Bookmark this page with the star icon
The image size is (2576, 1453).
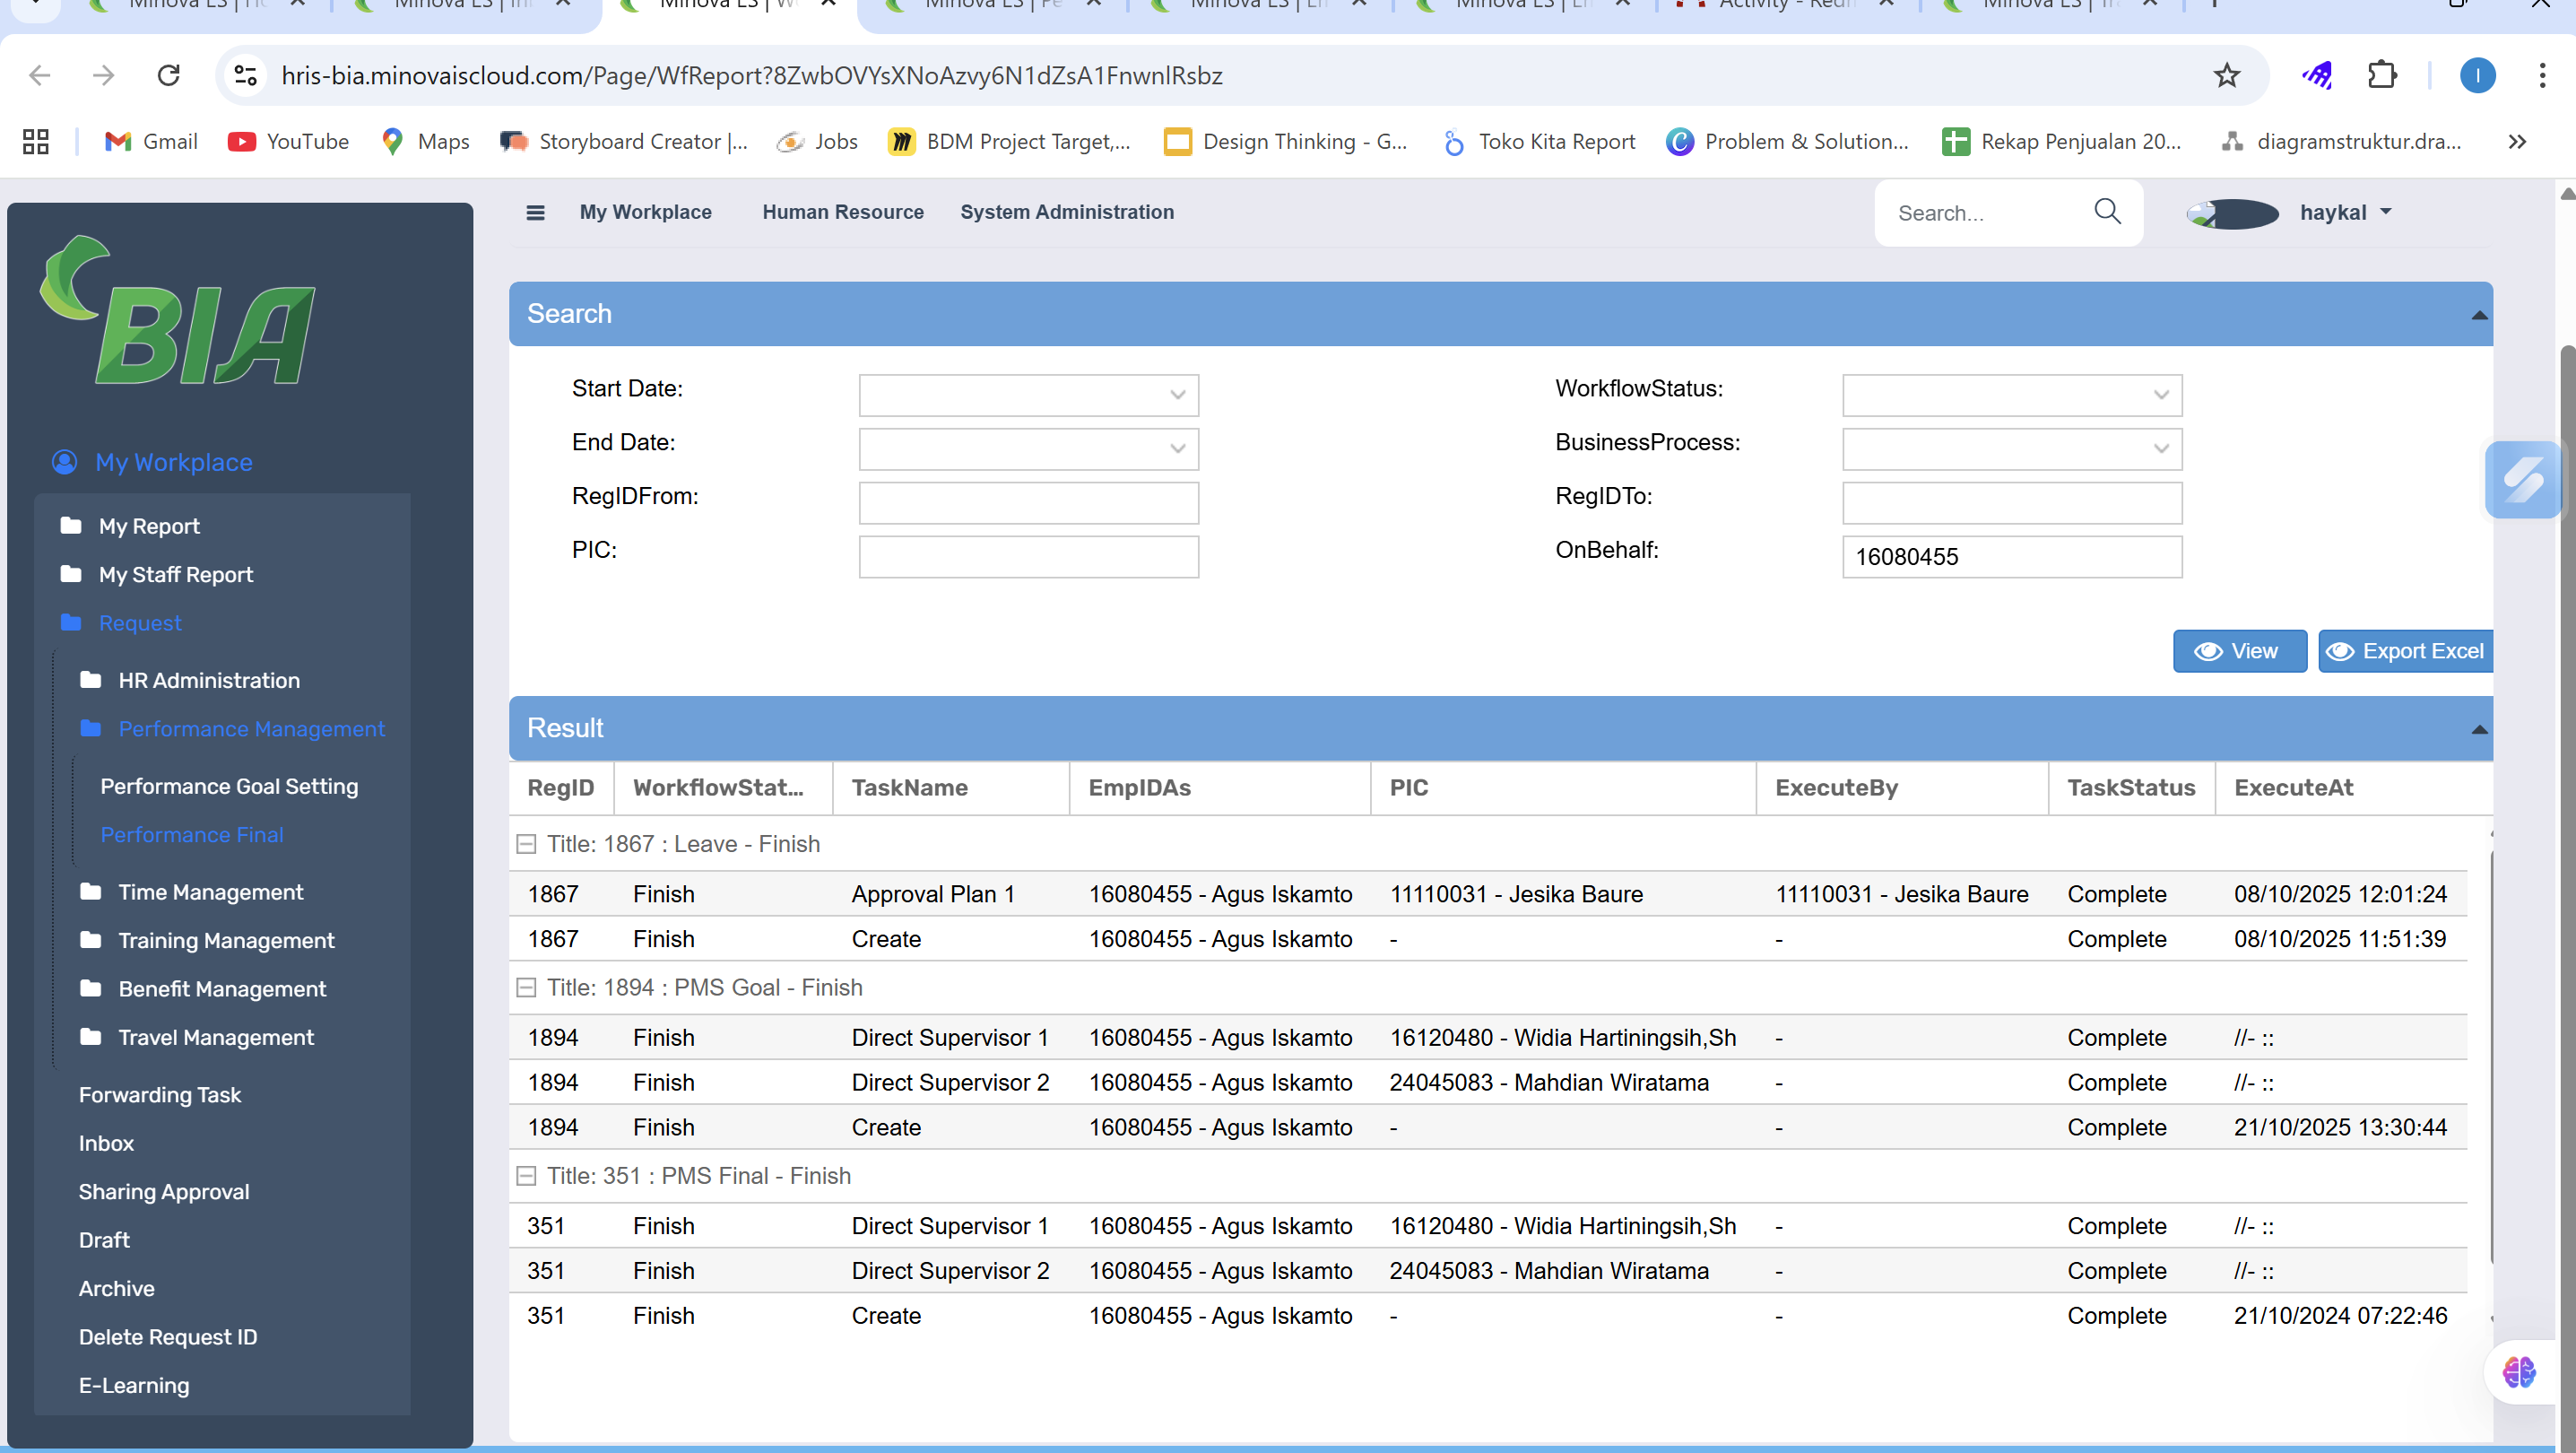2226,75
